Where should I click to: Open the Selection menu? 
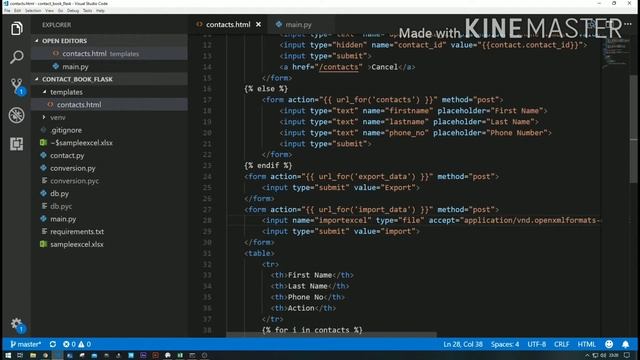pyautogui.click(x=33, y=11)
